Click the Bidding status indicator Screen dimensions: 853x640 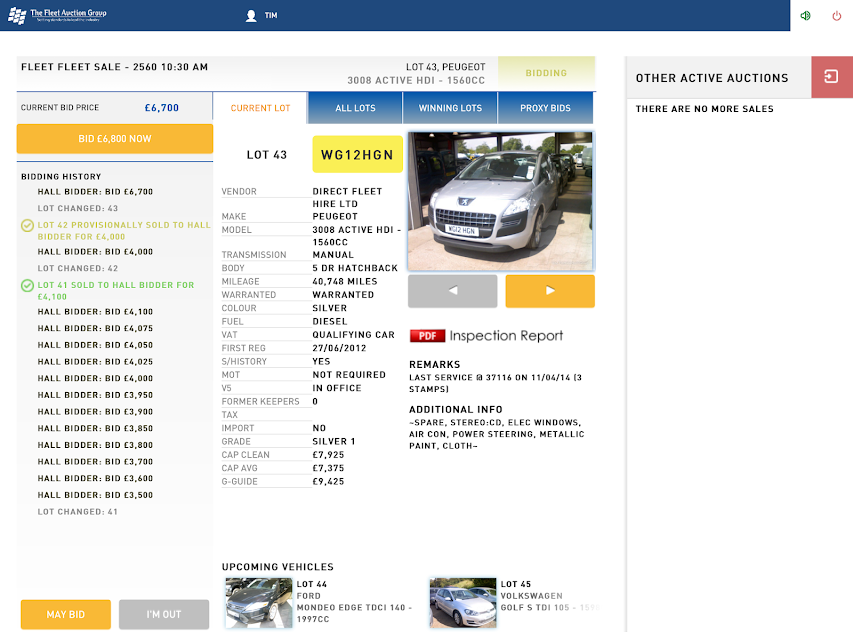coord(546,73)
